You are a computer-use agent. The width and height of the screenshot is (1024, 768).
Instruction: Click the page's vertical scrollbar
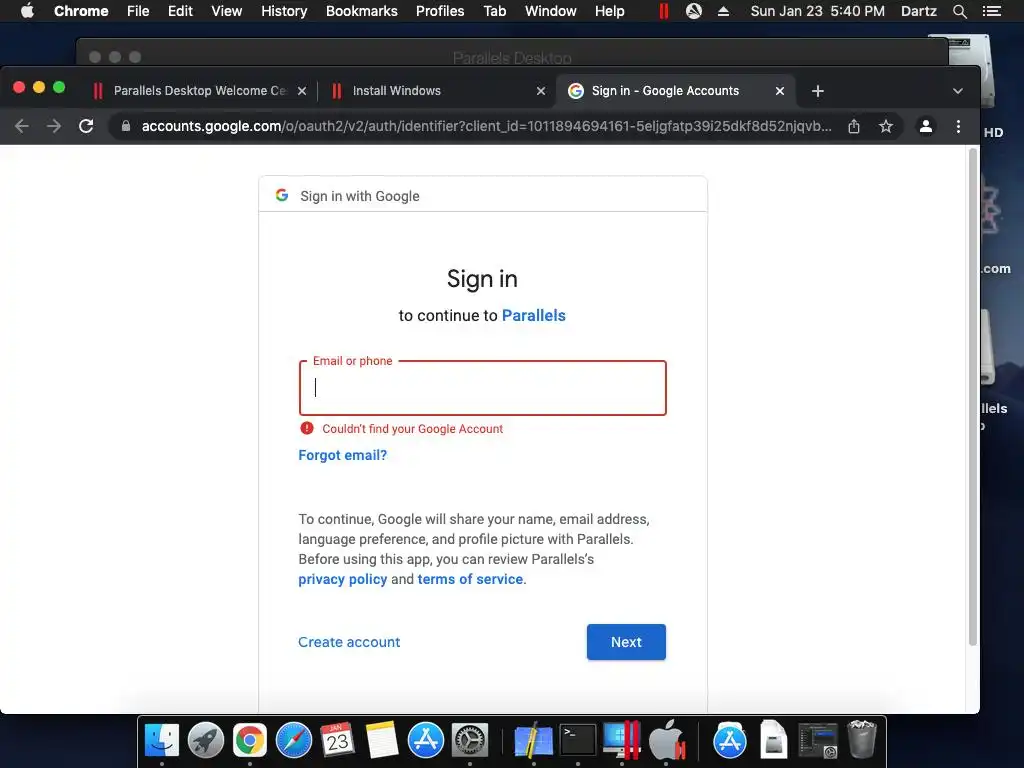(x=972, y=397)
